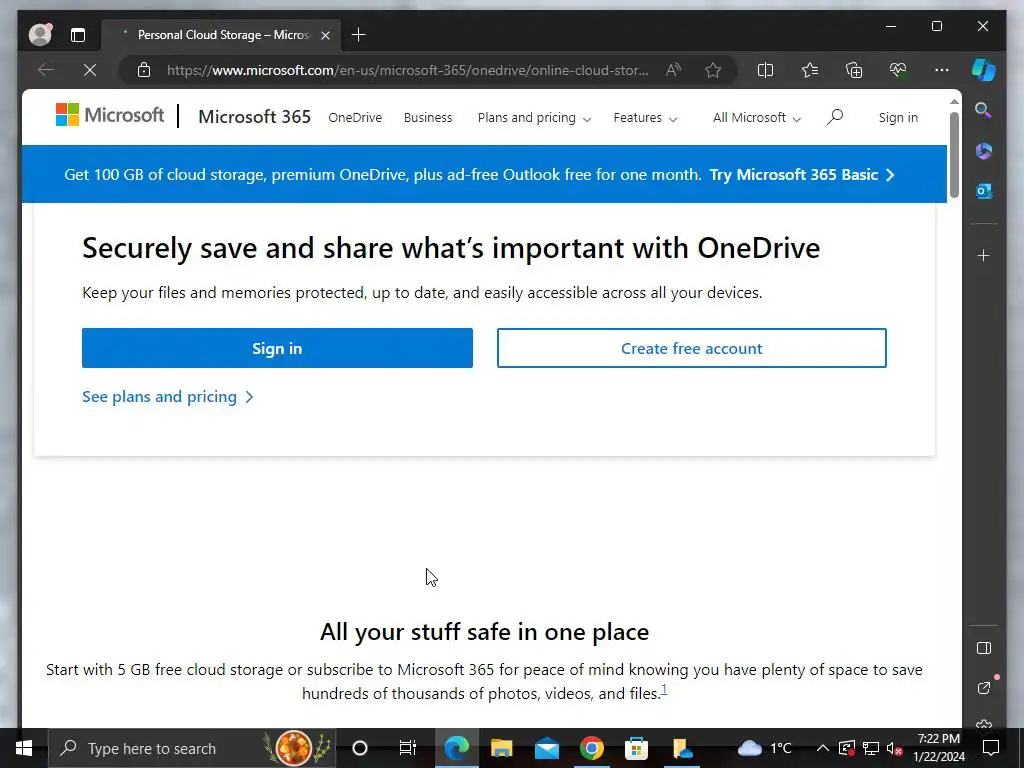
Task: Click the Microsoft logo
Action: (110, 116)
